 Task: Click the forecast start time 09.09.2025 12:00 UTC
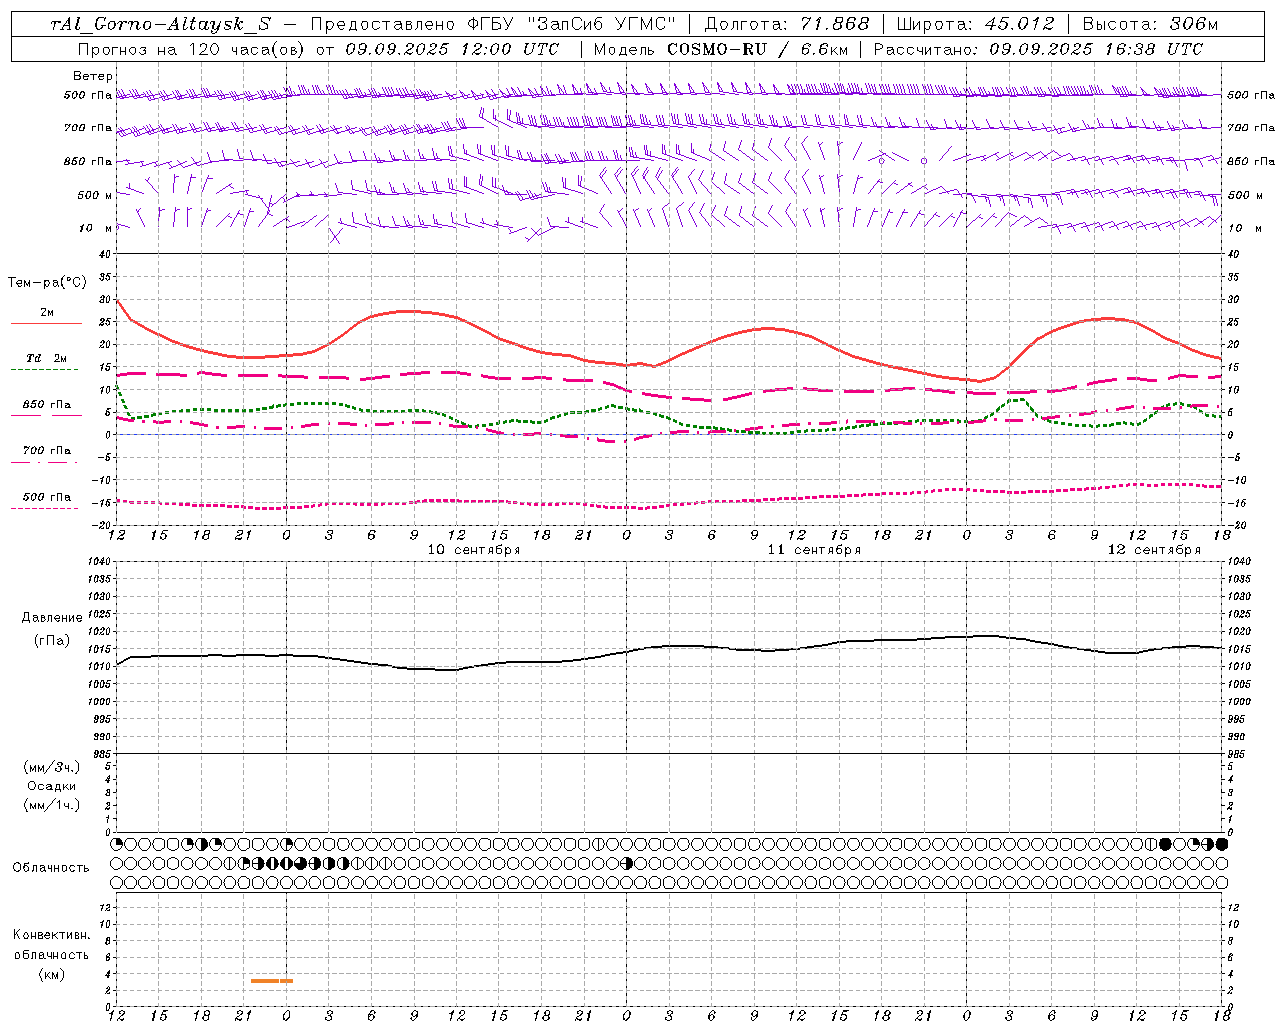452,49
